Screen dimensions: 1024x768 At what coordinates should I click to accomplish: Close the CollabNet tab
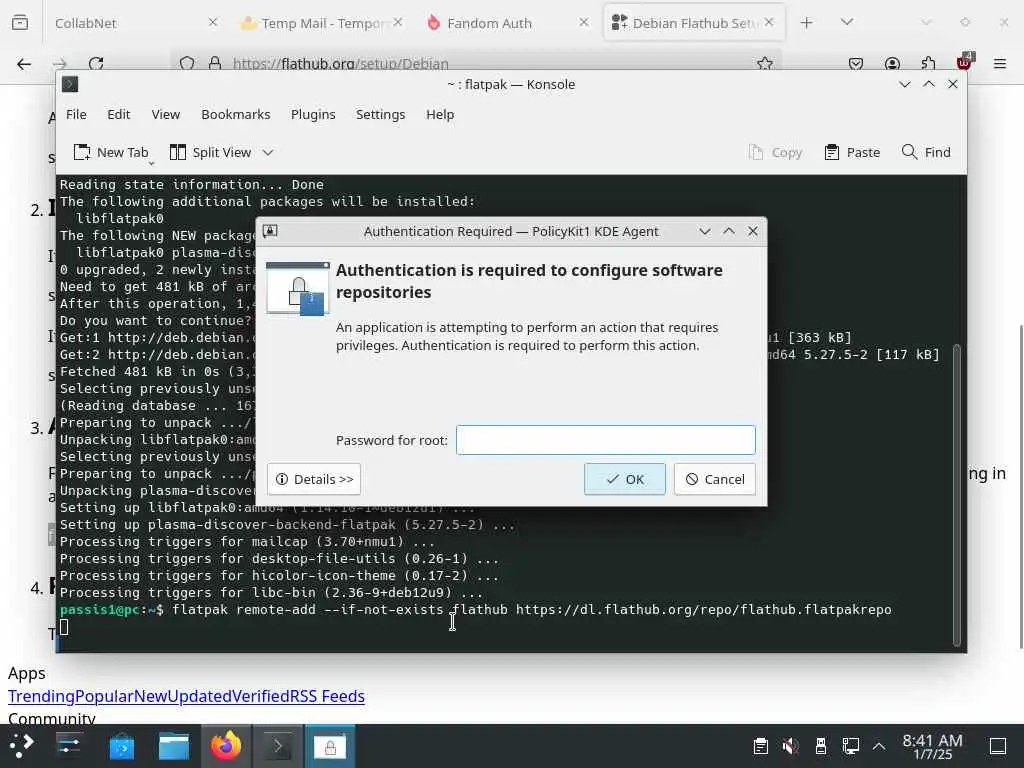click(213, 22)
